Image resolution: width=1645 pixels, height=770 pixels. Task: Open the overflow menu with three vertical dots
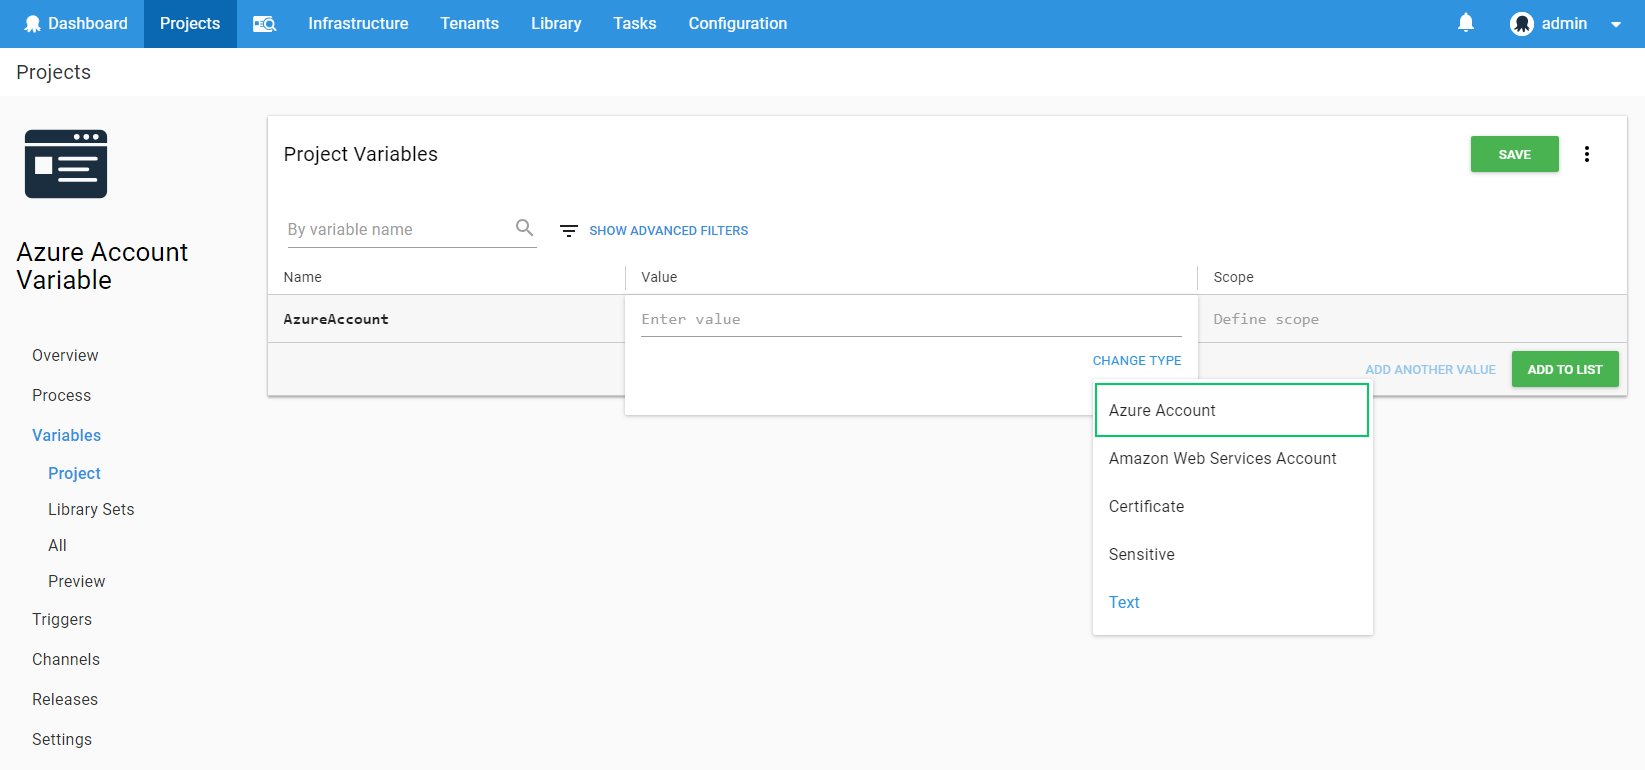coord(1587,154)
